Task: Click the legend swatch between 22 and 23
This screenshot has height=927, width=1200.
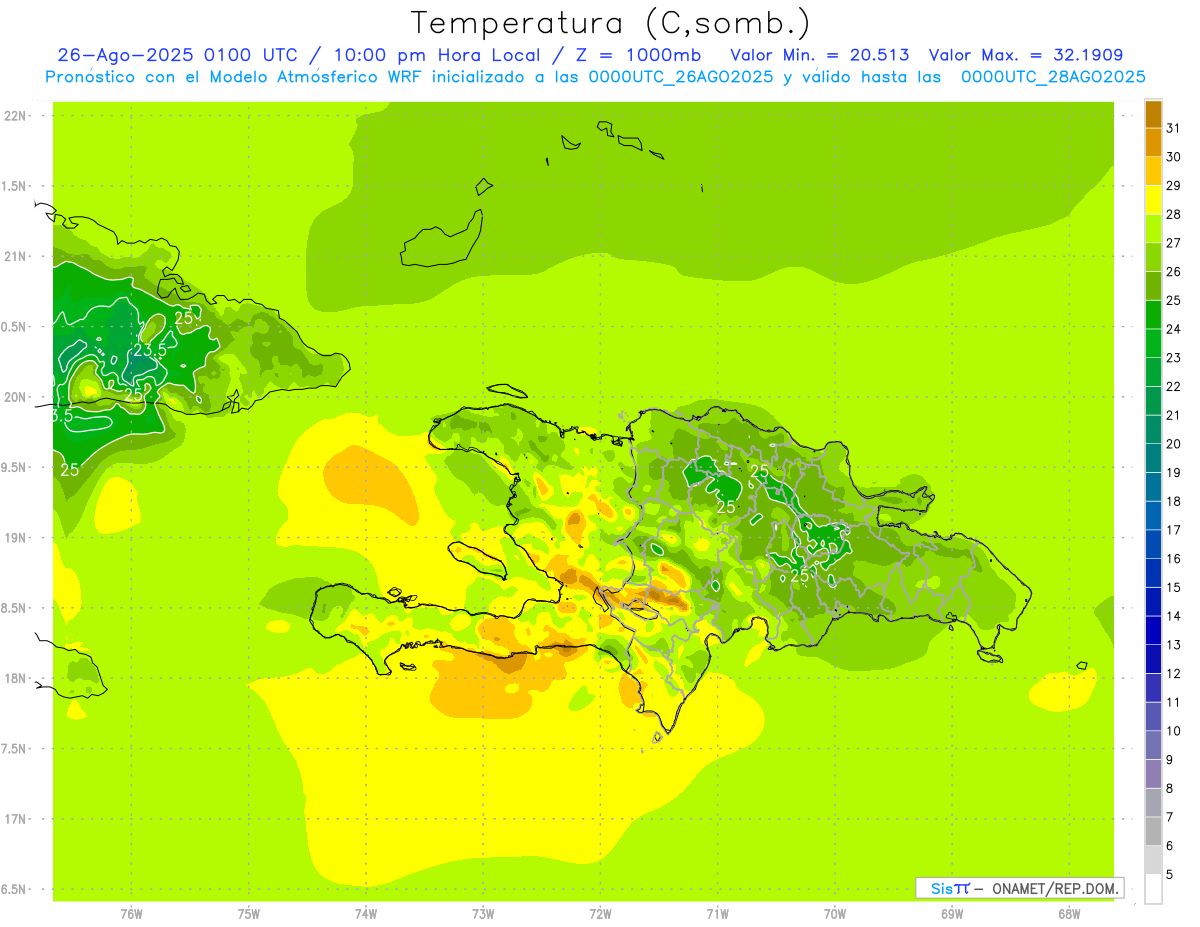Action: (1153, 372)
